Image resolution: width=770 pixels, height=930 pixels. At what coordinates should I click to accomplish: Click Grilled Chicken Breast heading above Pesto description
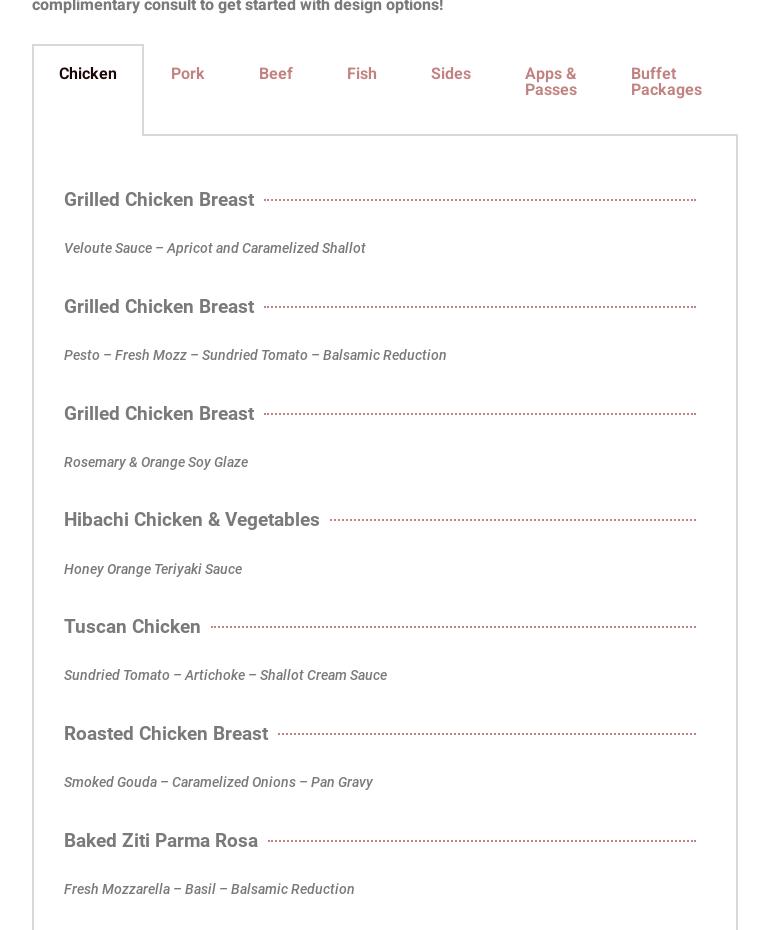tap(159, 307)
